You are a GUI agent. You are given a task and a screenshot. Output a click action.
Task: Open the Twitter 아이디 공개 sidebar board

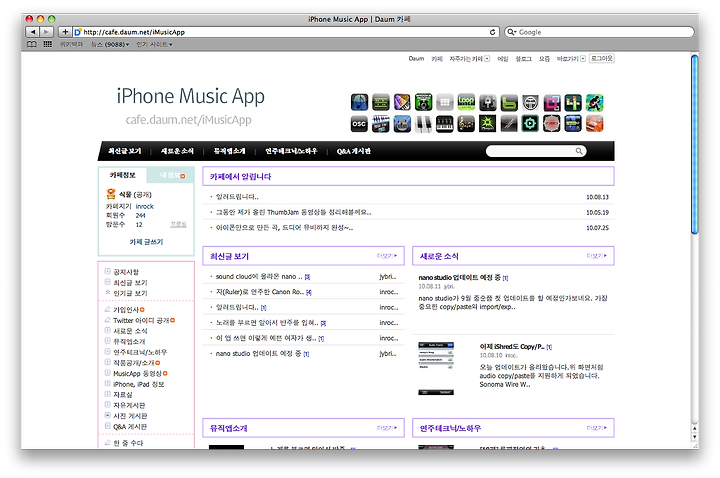point(141,321)
